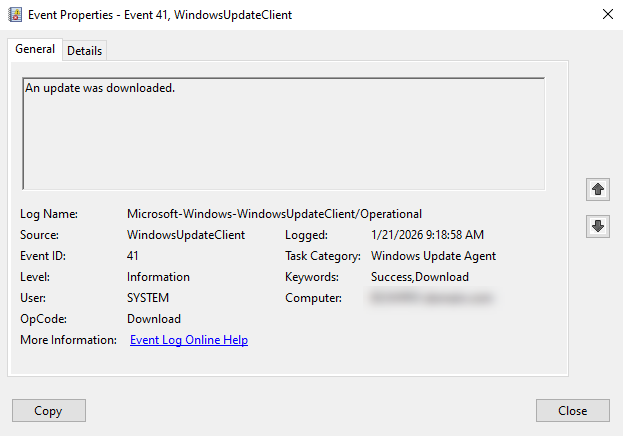
Task: Click the Event ID value 41
Action: click(x=133, y=256)
